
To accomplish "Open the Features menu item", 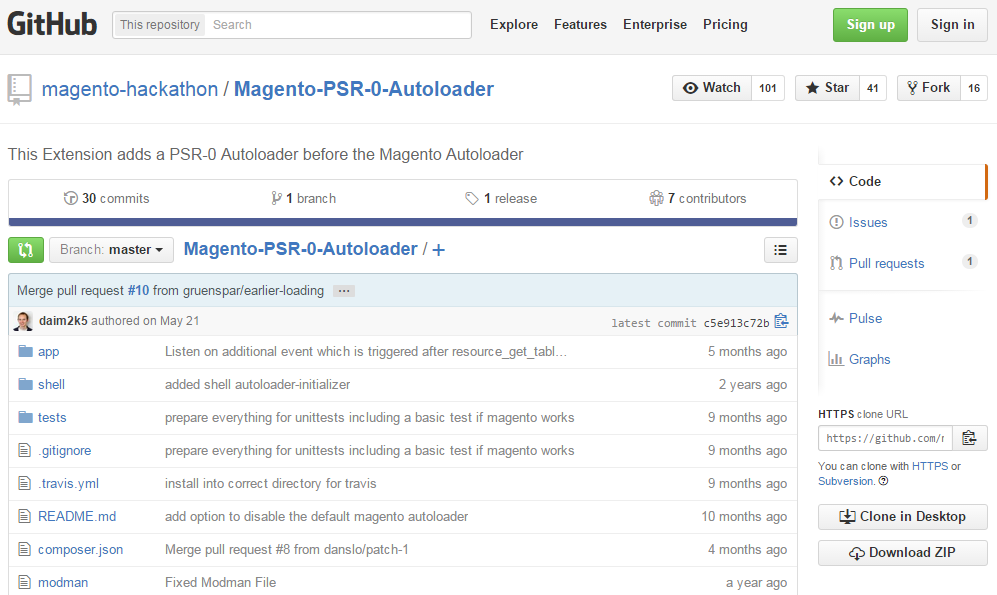I will 580,24.
